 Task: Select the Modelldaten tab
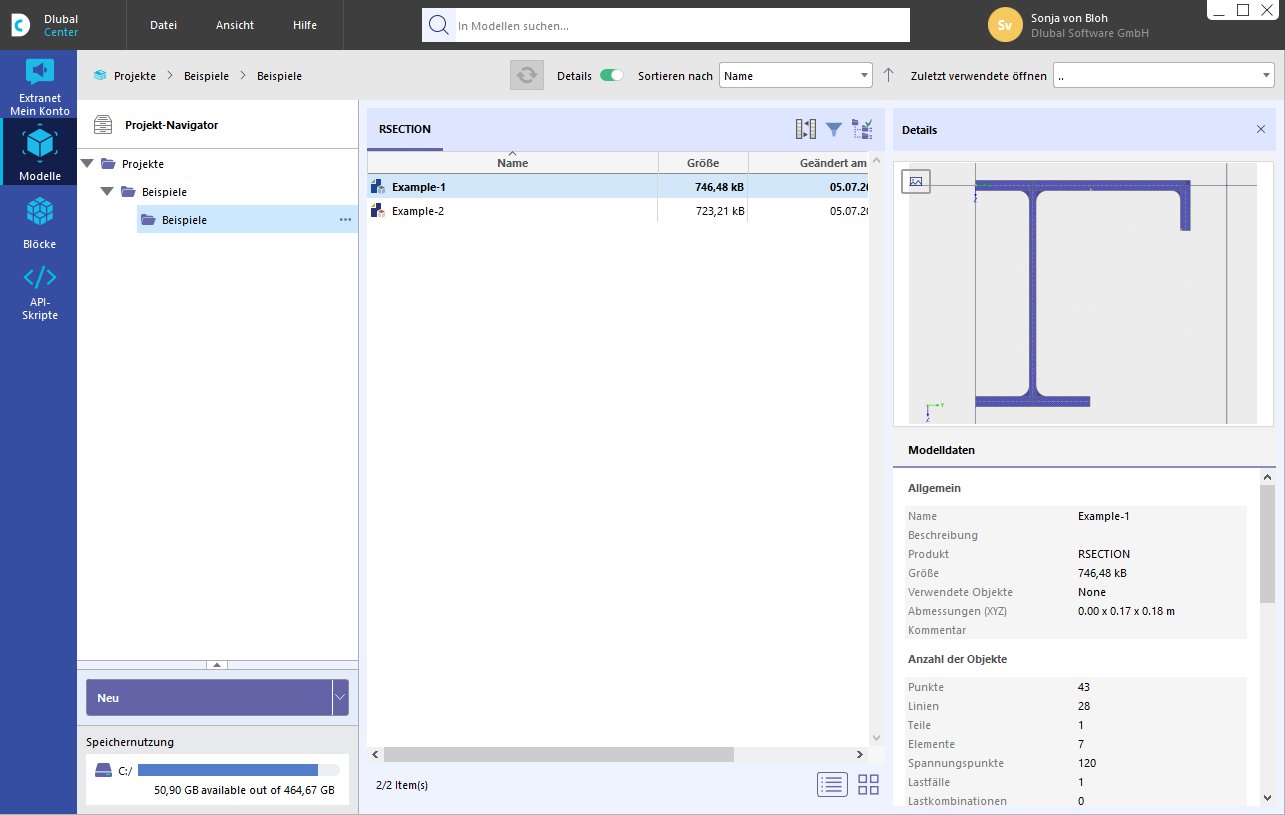click(941, 450)
